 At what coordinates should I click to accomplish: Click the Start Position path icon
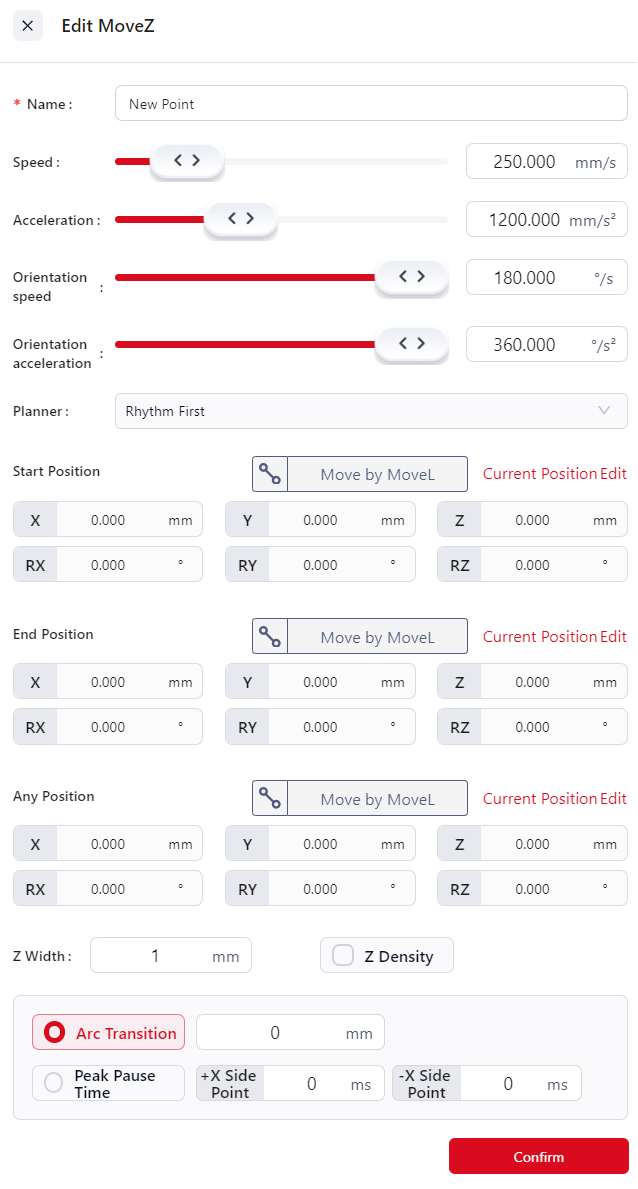[x=269, y=474]
